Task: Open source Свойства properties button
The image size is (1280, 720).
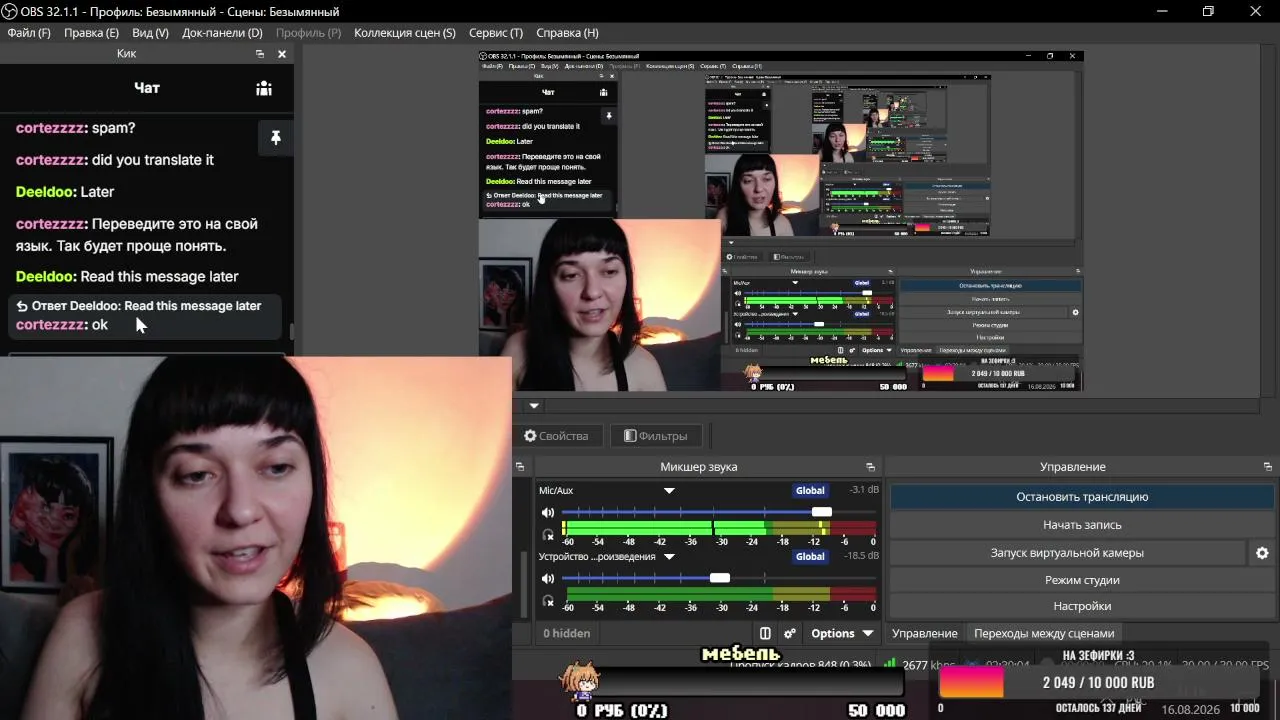Action: tap(557, 436)
